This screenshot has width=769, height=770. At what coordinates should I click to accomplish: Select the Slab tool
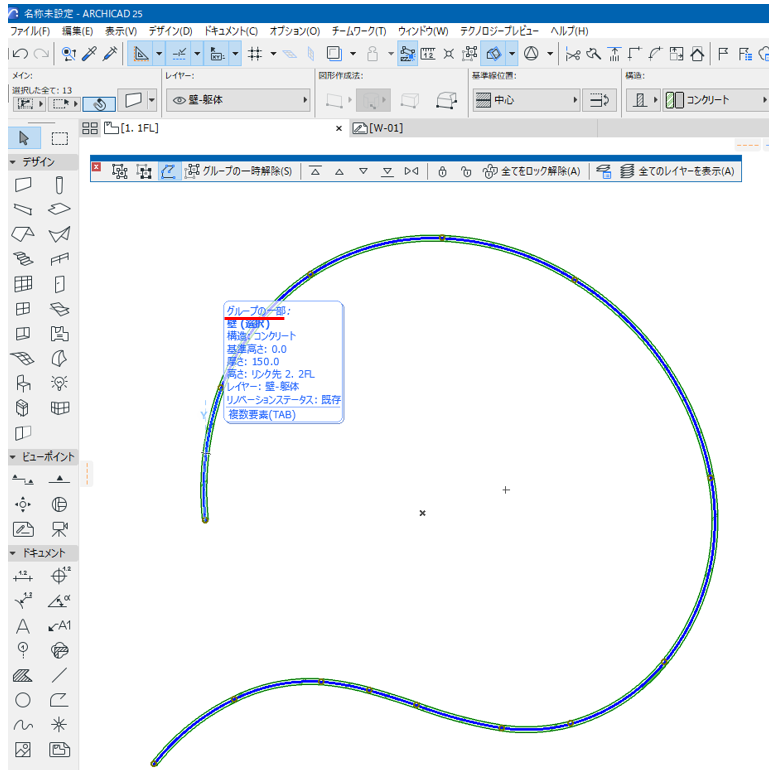[x=59, y=210]
